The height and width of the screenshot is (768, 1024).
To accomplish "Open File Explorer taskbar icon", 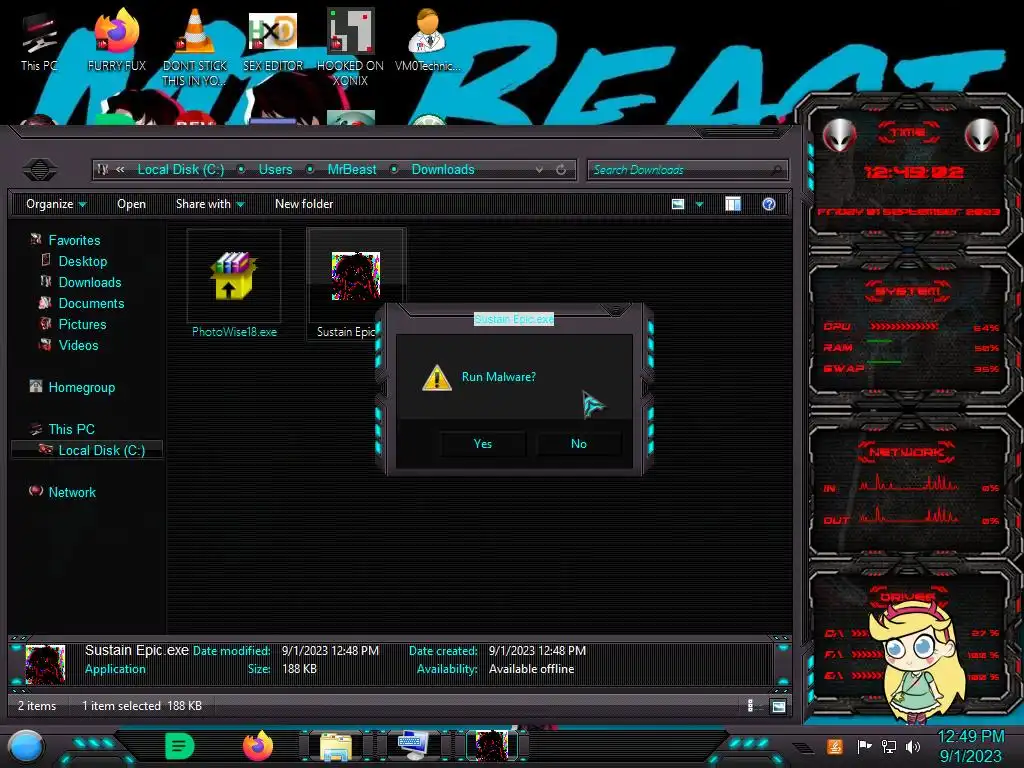I will [336, 746].
